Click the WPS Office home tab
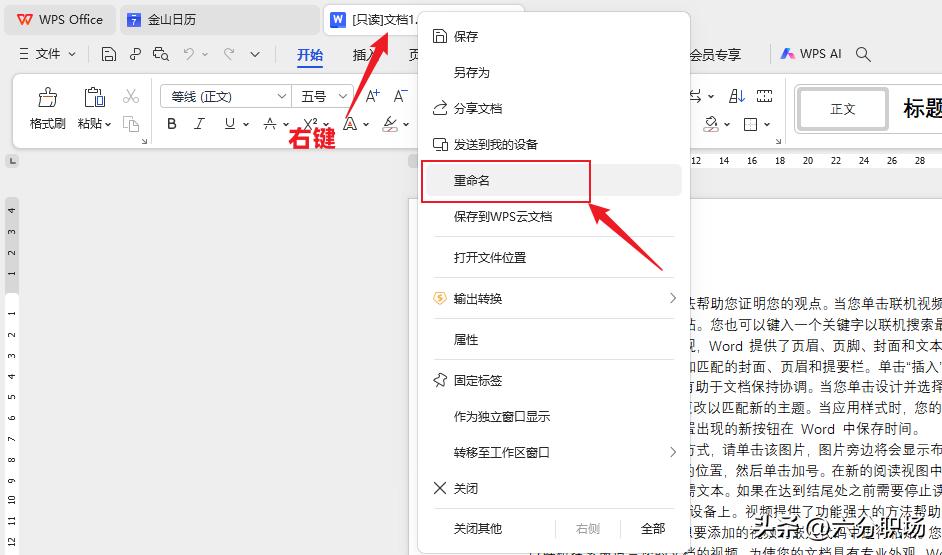The width and height of the screenshot is (942, 555). coord(59,20)
